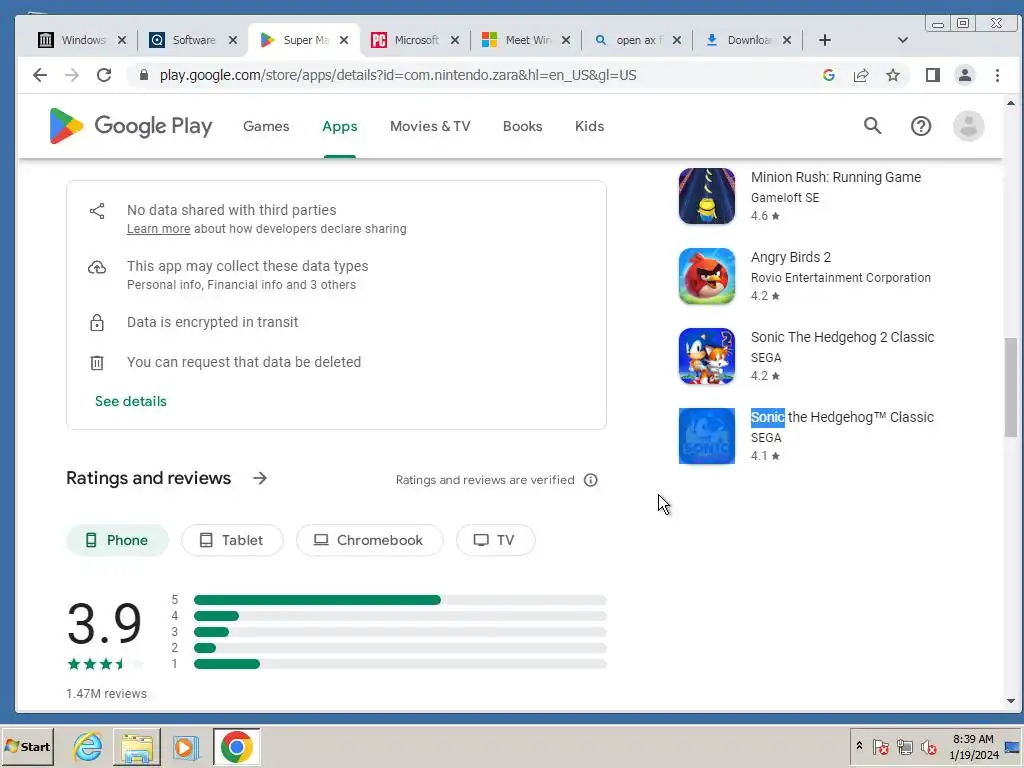Reload the page with refresh icon

point(104,75)
